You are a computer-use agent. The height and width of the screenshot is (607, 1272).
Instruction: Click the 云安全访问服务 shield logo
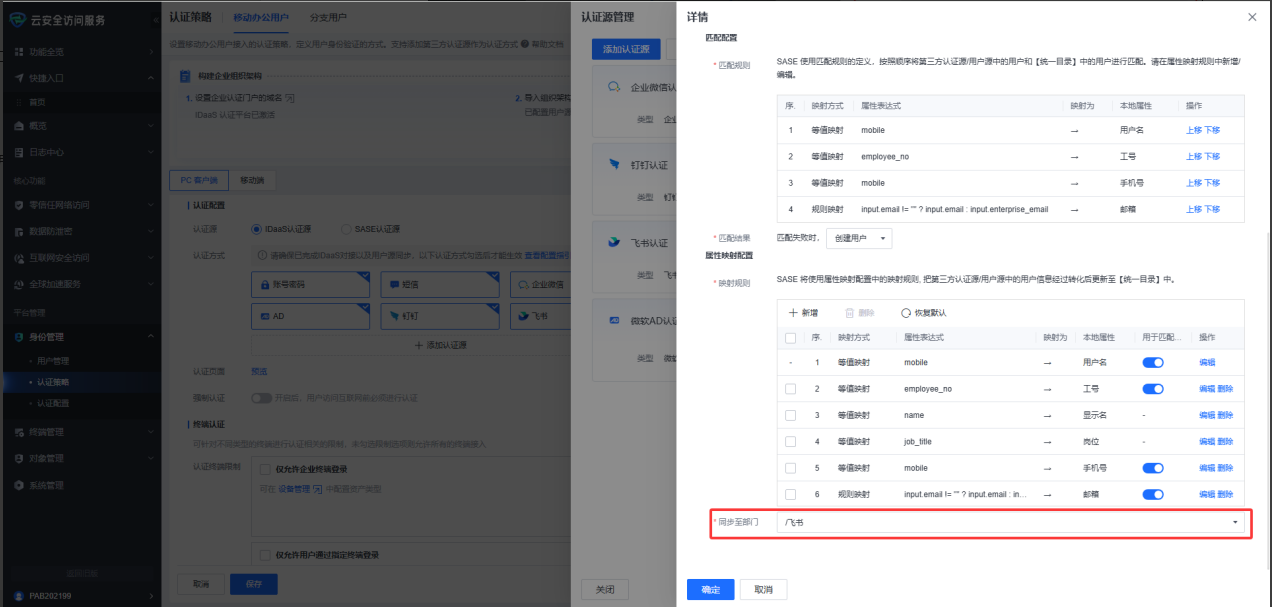coord(17,20)
